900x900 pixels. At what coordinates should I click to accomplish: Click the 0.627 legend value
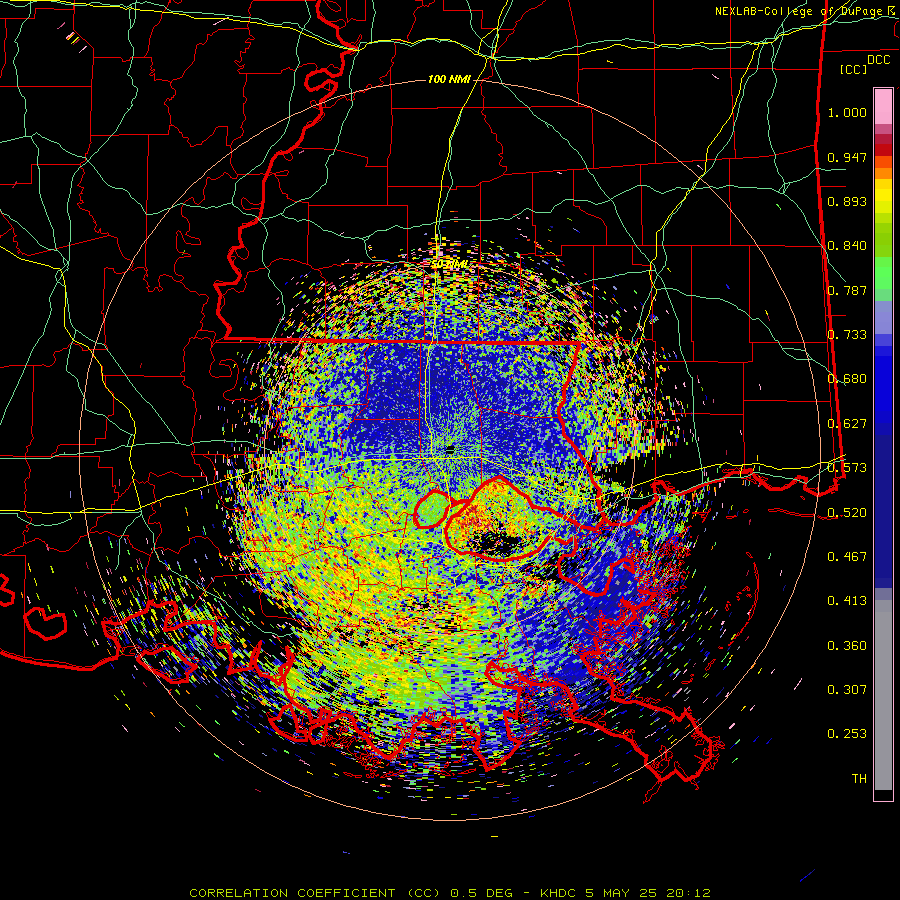tap(847, 424)
